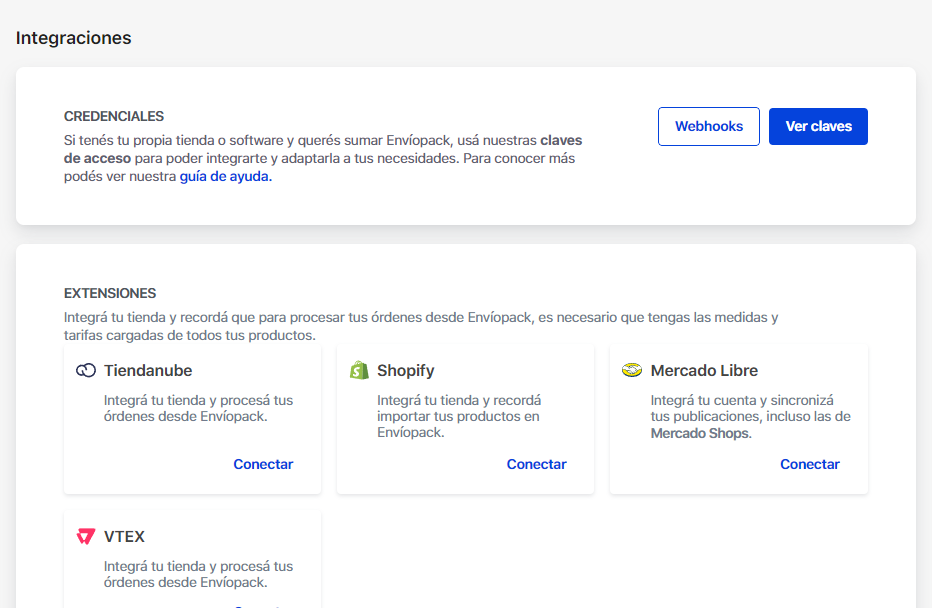This screenshot has width=932, height=608.
Task: Click the CREDENCIALES section title
Action: point(114,116)
